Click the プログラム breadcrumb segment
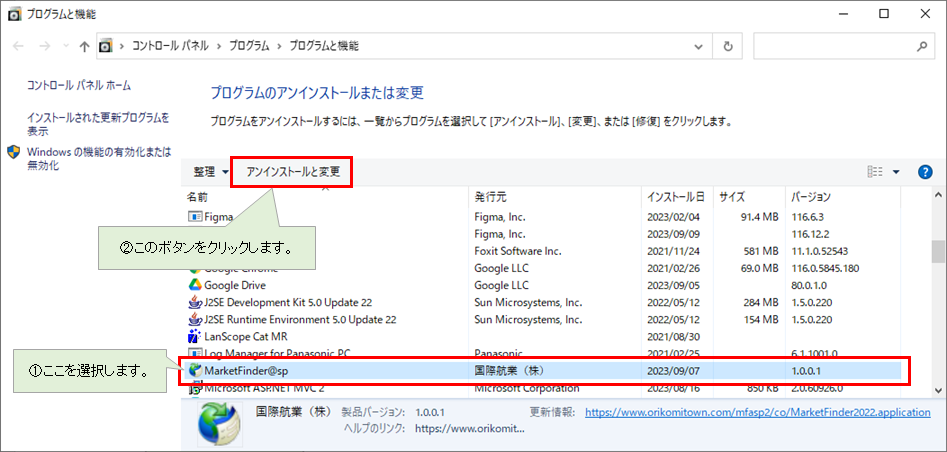This screenshot has height=452, width=947. pyautogui.click(x=249, y=47)
